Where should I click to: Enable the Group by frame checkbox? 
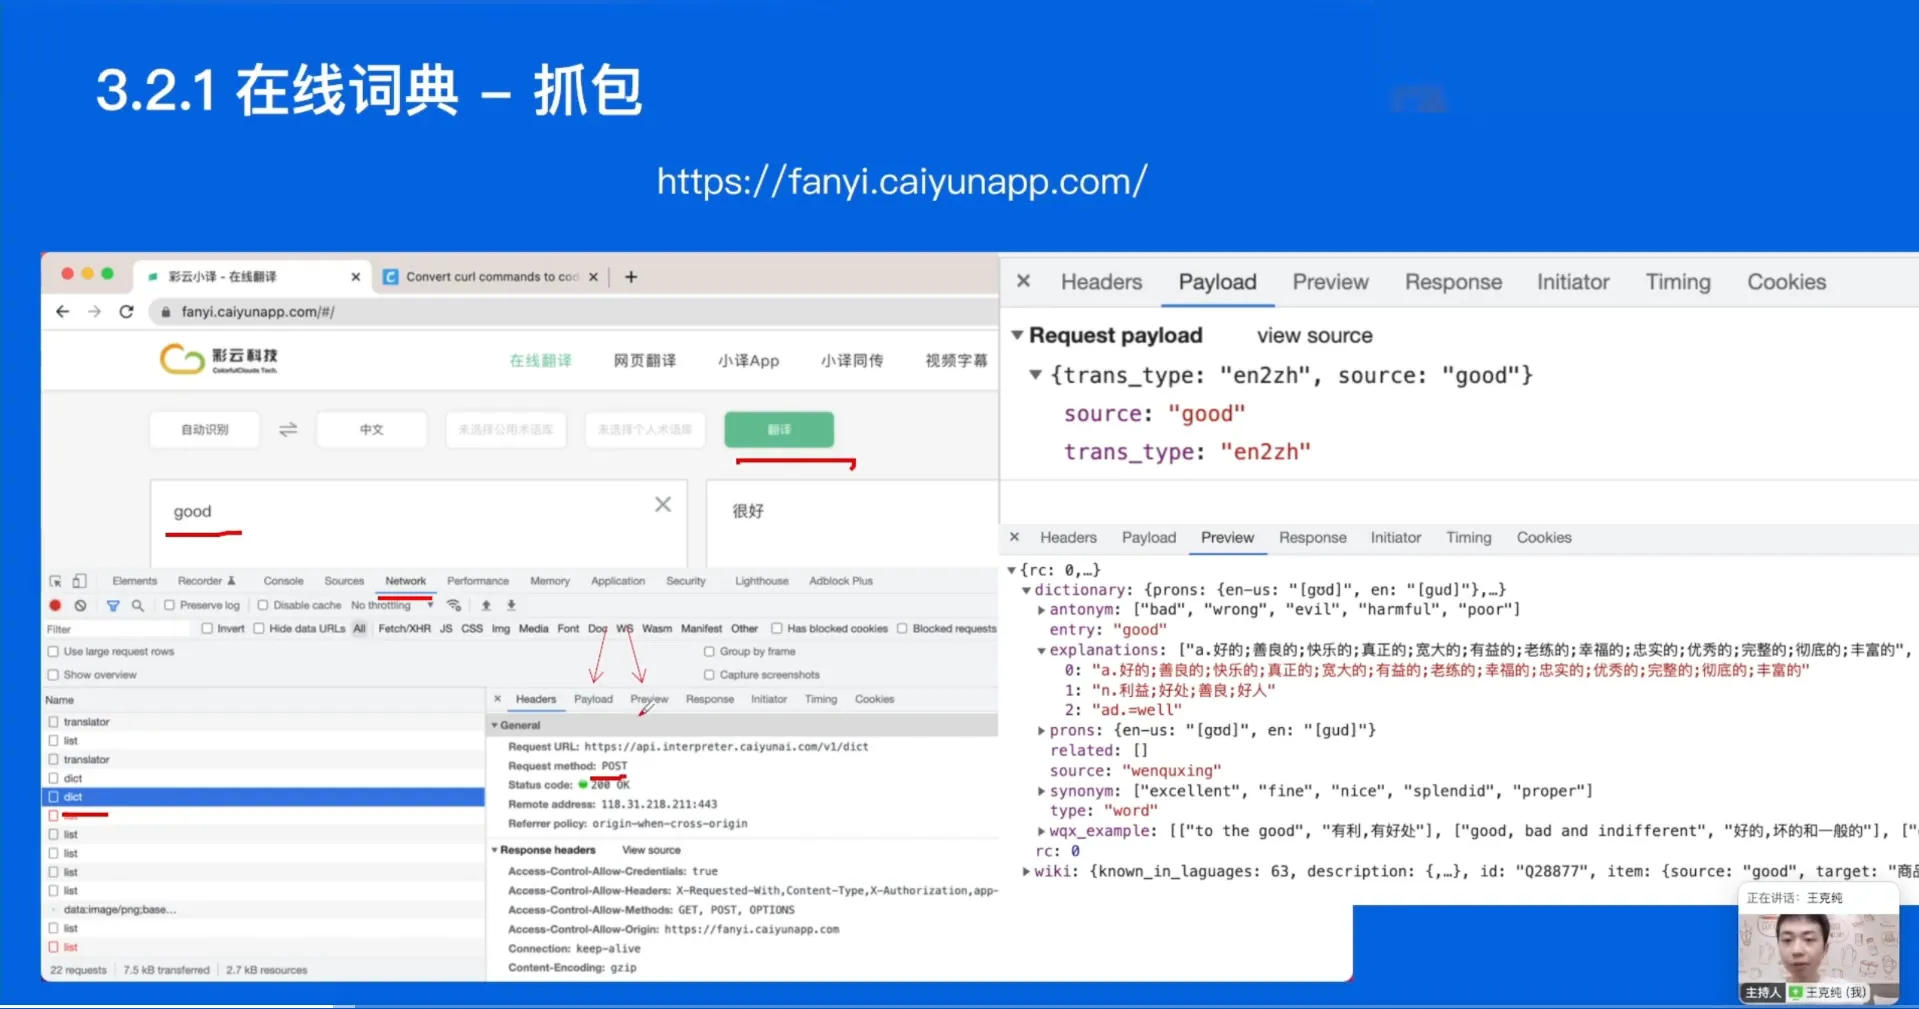click(x=709, y=651)
